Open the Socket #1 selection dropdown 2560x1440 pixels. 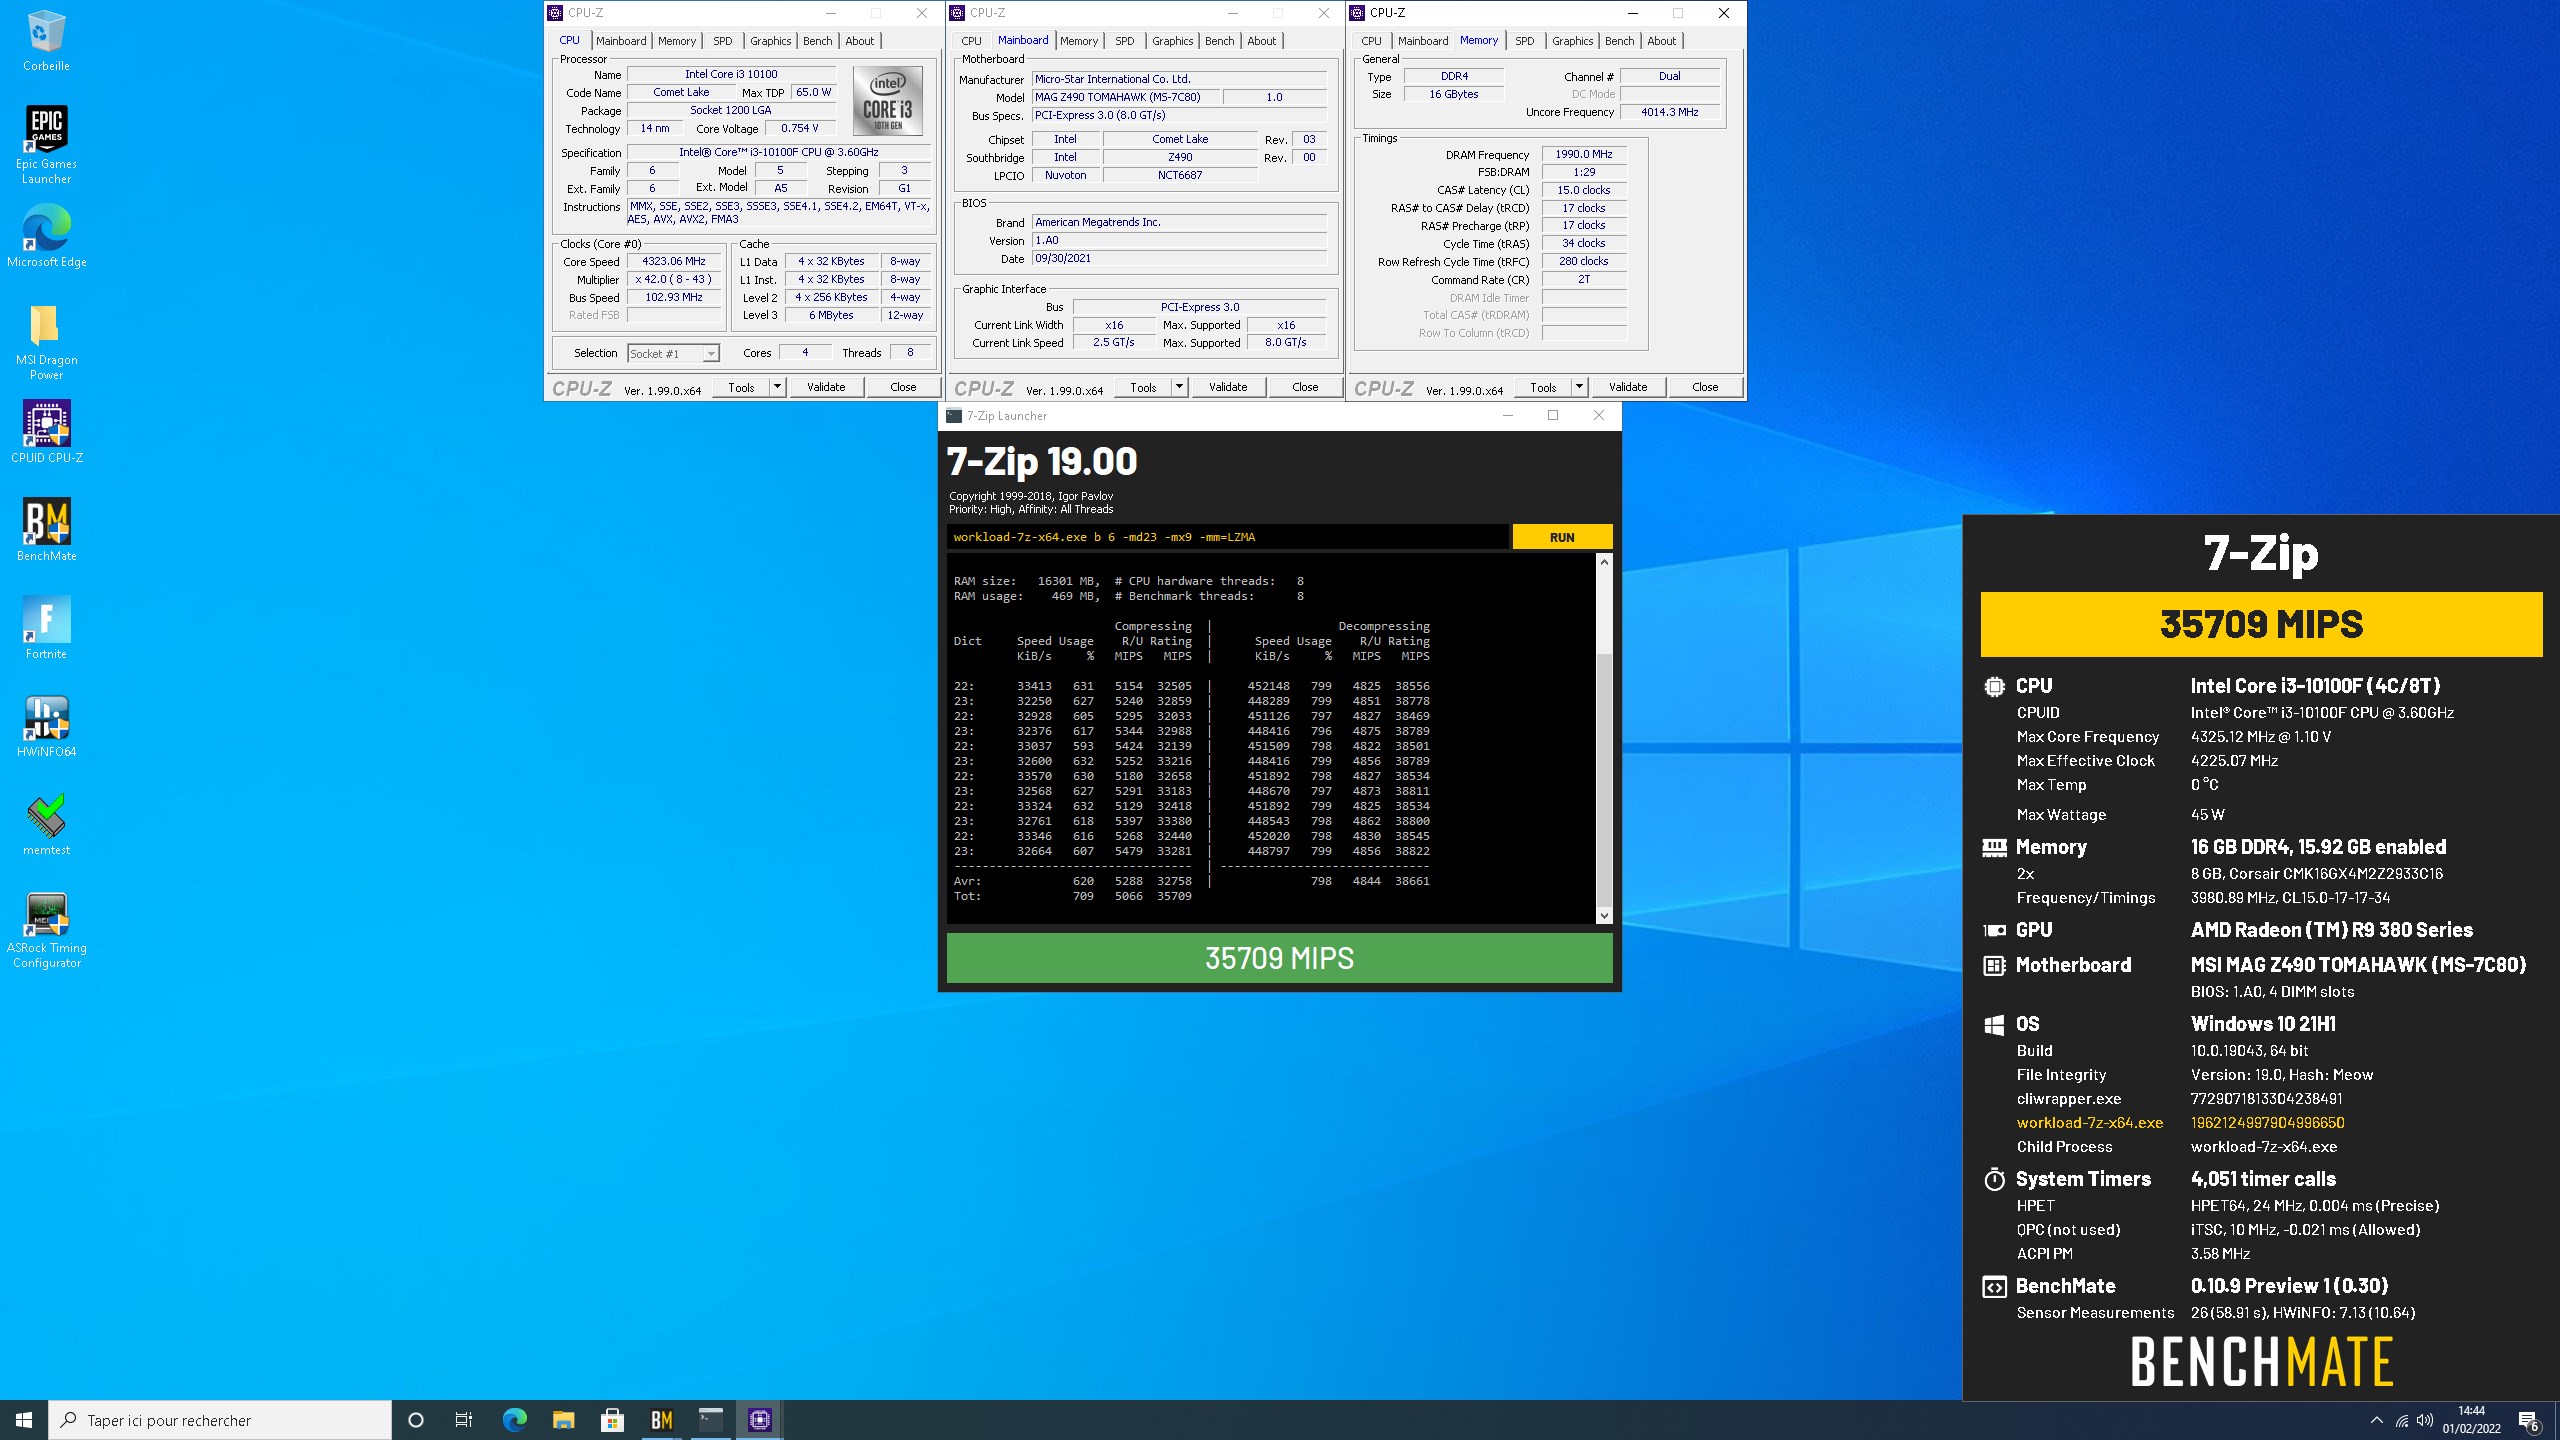tap(673, 353)
